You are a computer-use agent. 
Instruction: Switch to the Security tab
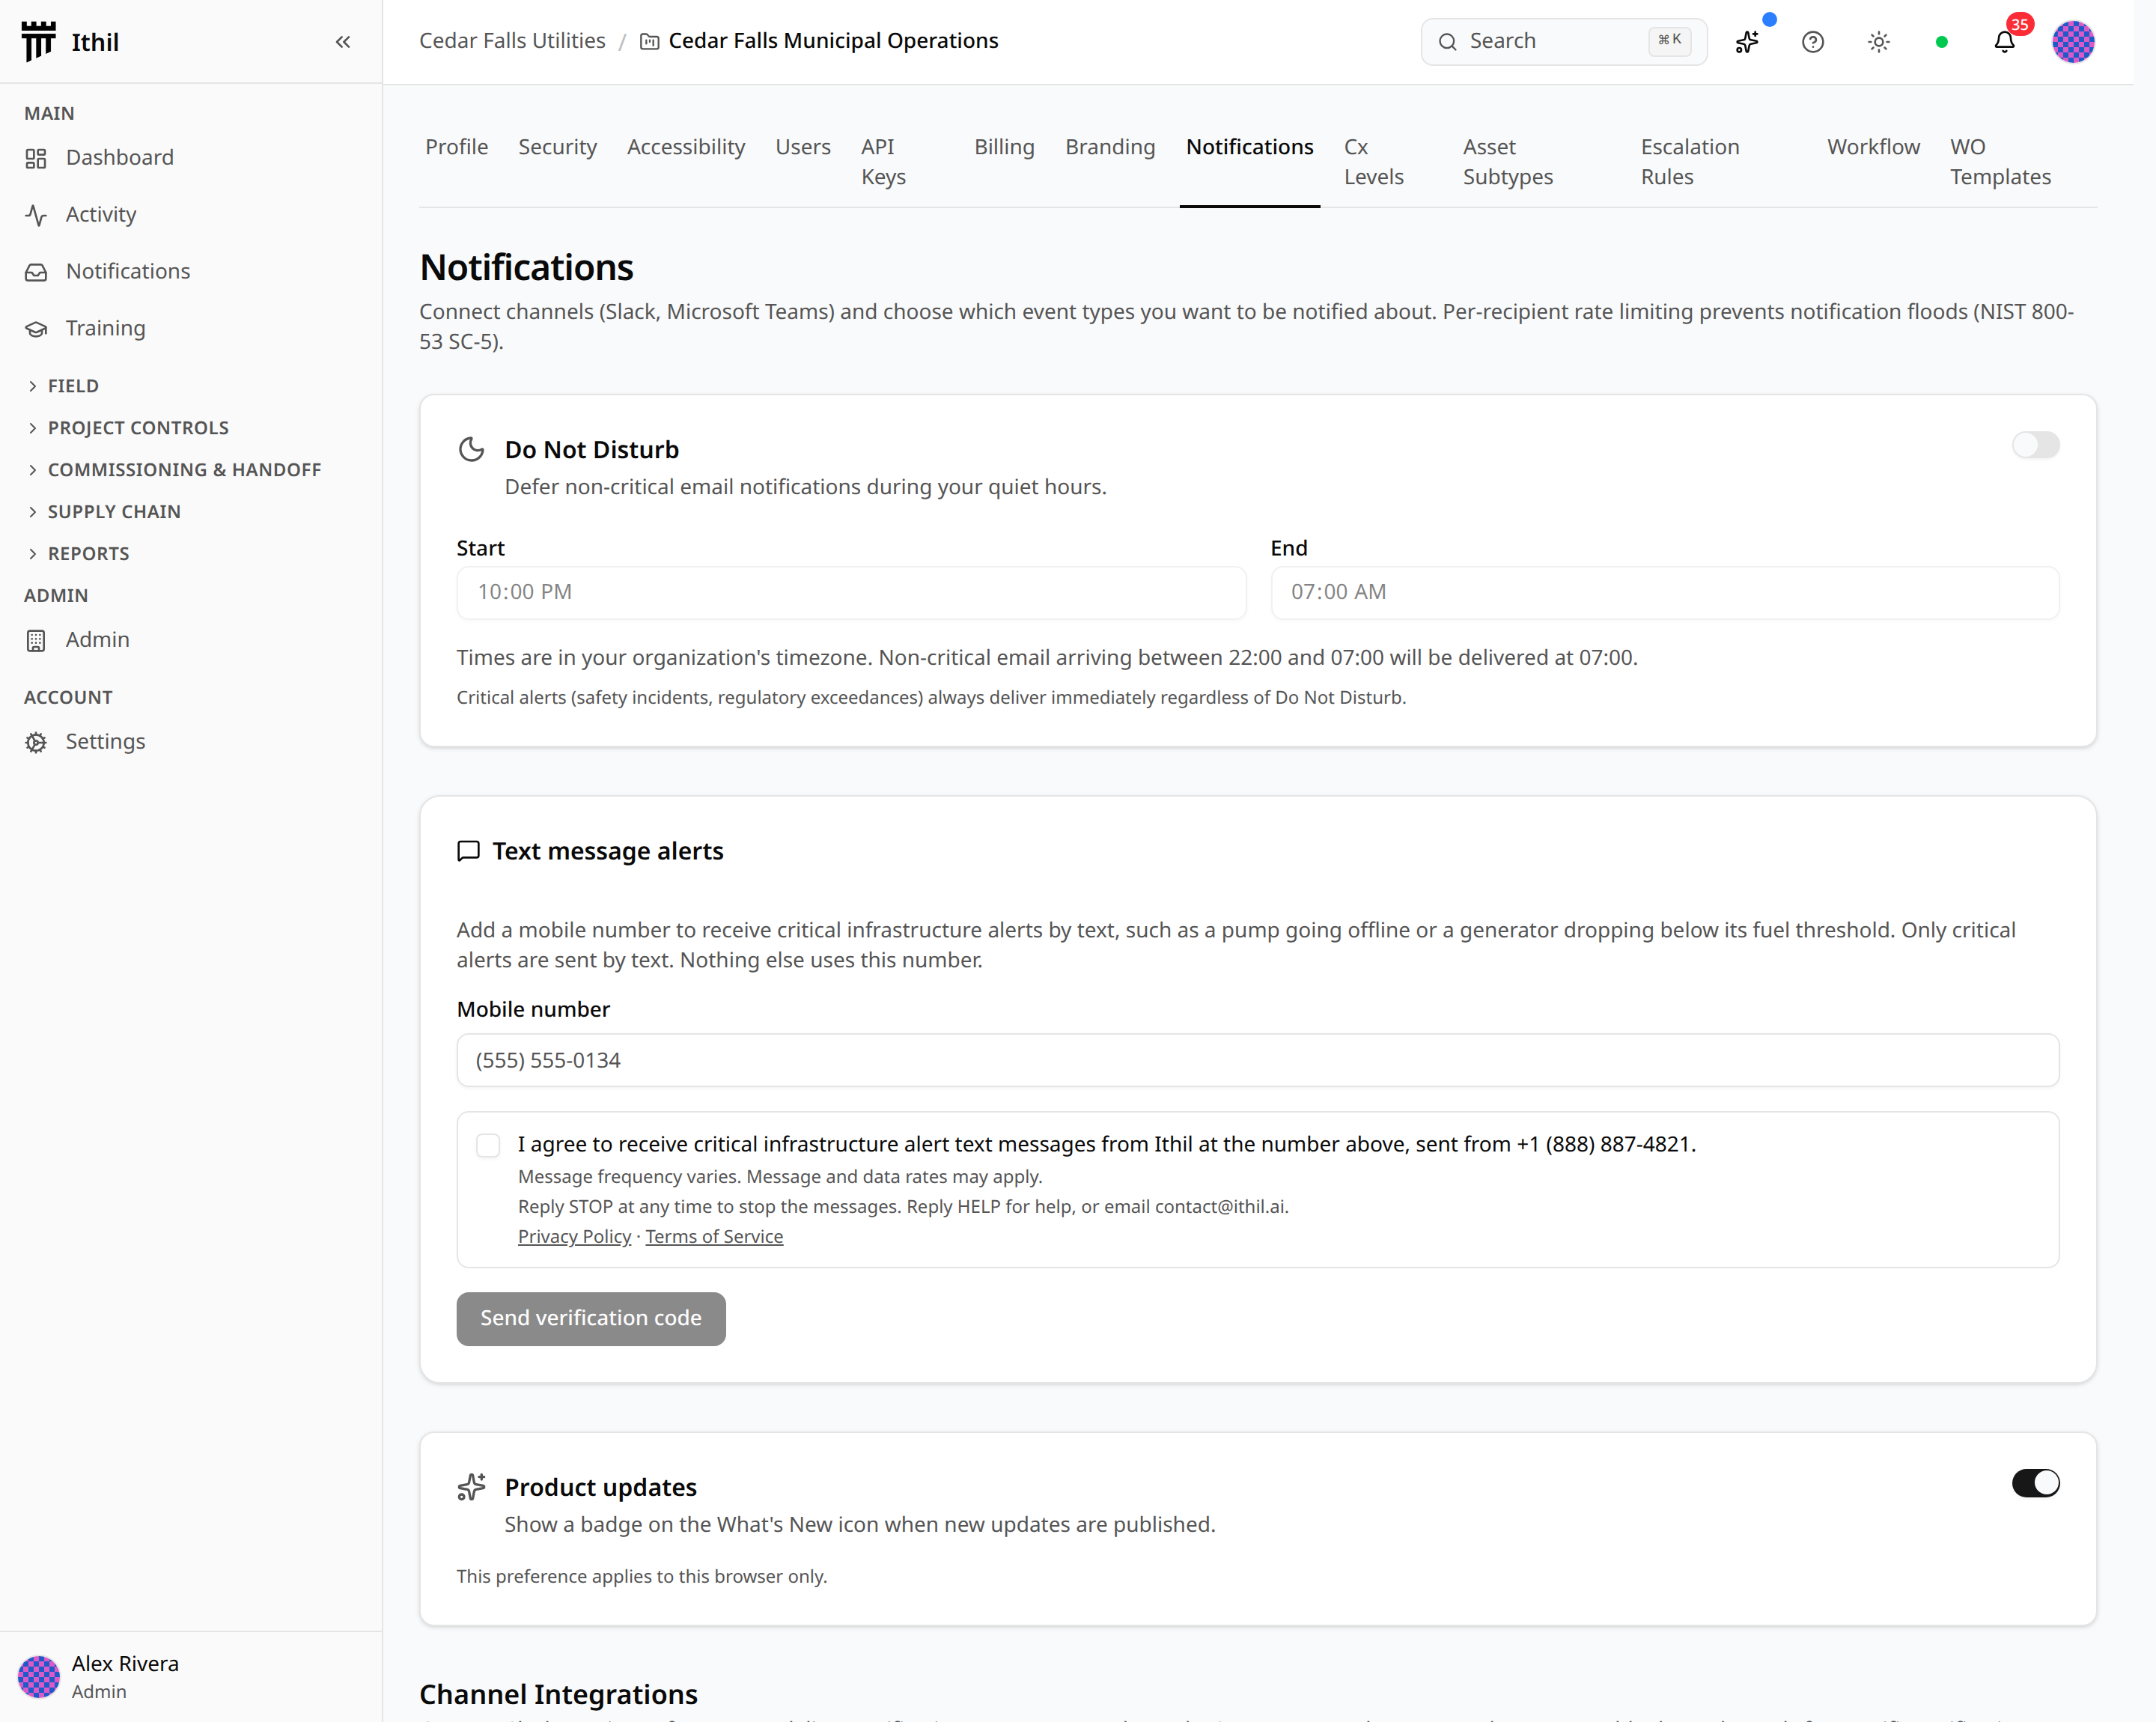(557, 147)
